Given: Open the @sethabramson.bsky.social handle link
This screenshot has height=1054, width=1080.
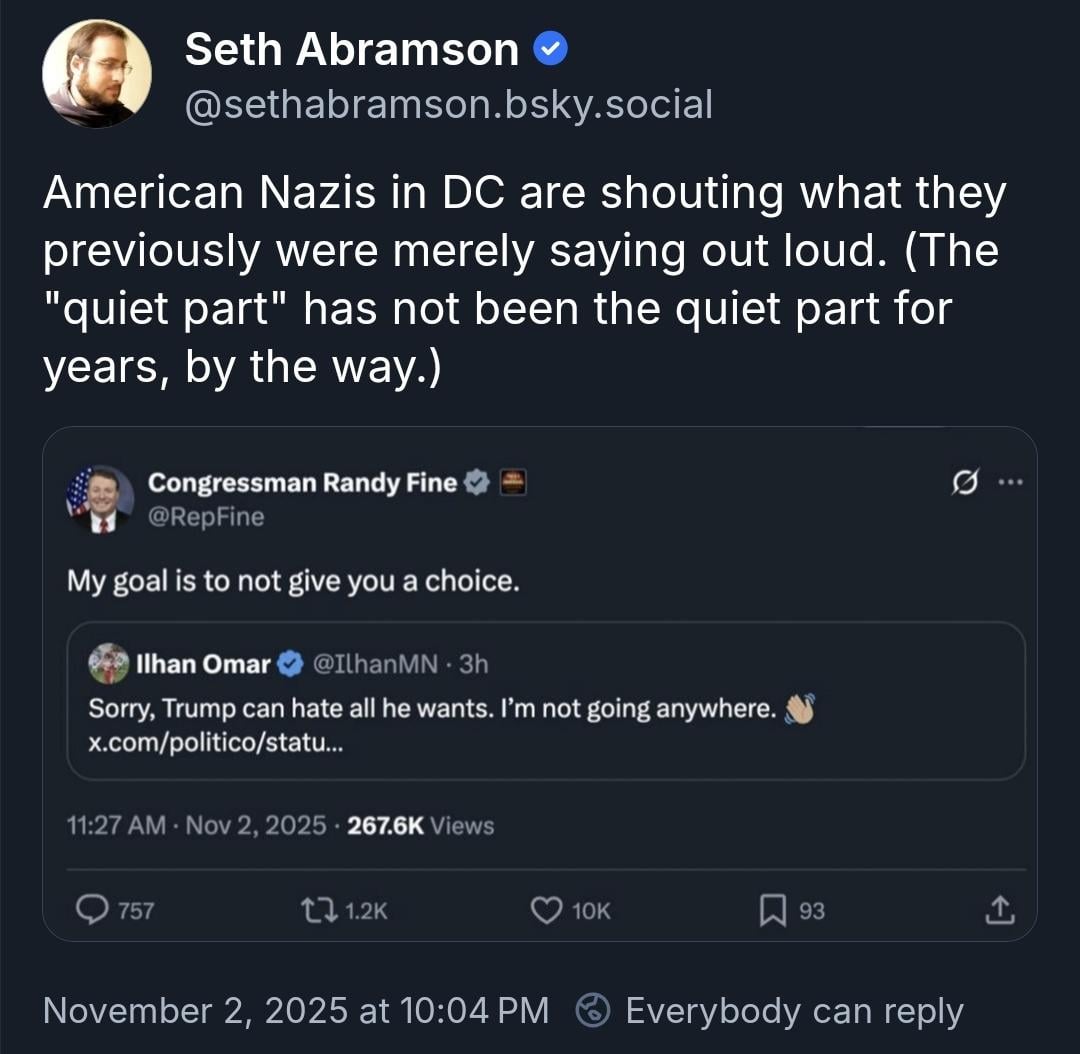Looking at the screenshot, I should coord(449,104).
